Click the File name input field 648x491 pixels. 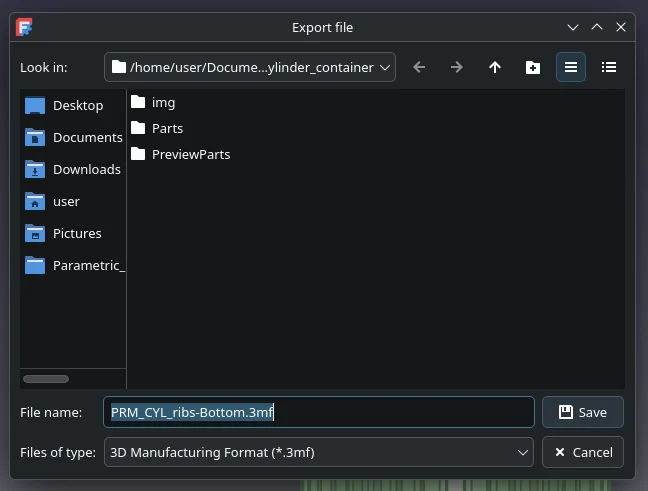[319, 412]
